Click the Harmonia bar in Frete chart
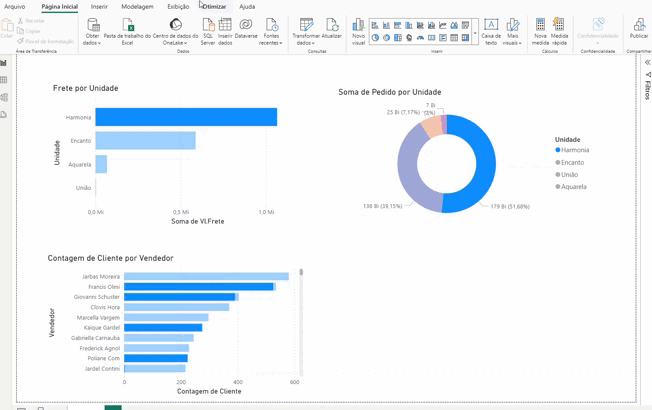This screenshot has height=410, width=652. pyautogui.click(x=186, y=118)
